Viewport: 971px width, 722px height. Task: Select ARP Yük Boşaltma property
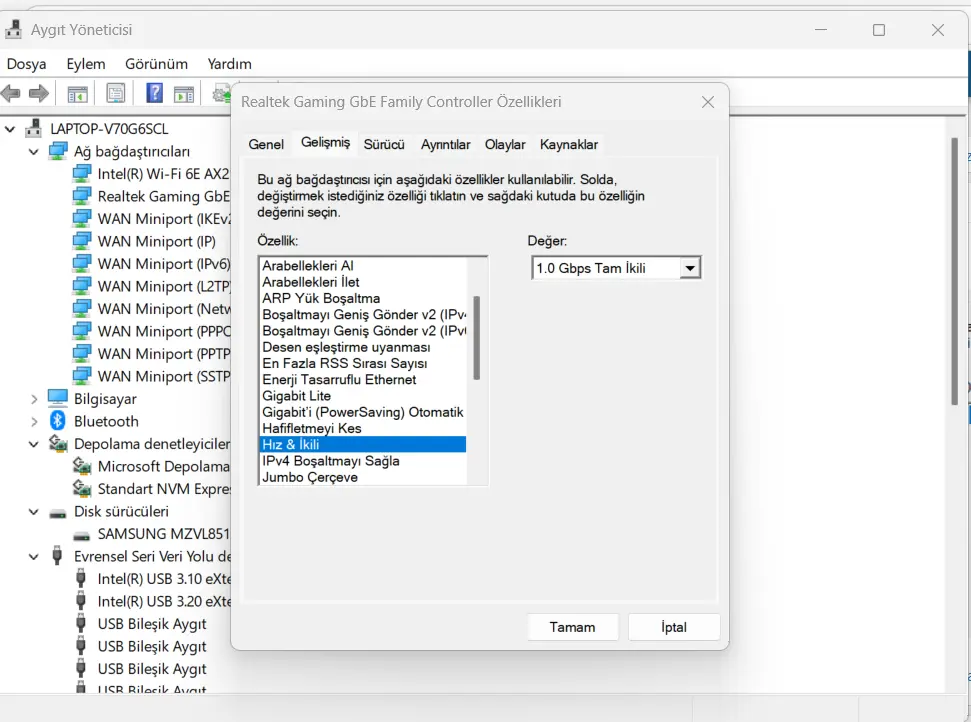pyautogui.click(x=362, y=298)
